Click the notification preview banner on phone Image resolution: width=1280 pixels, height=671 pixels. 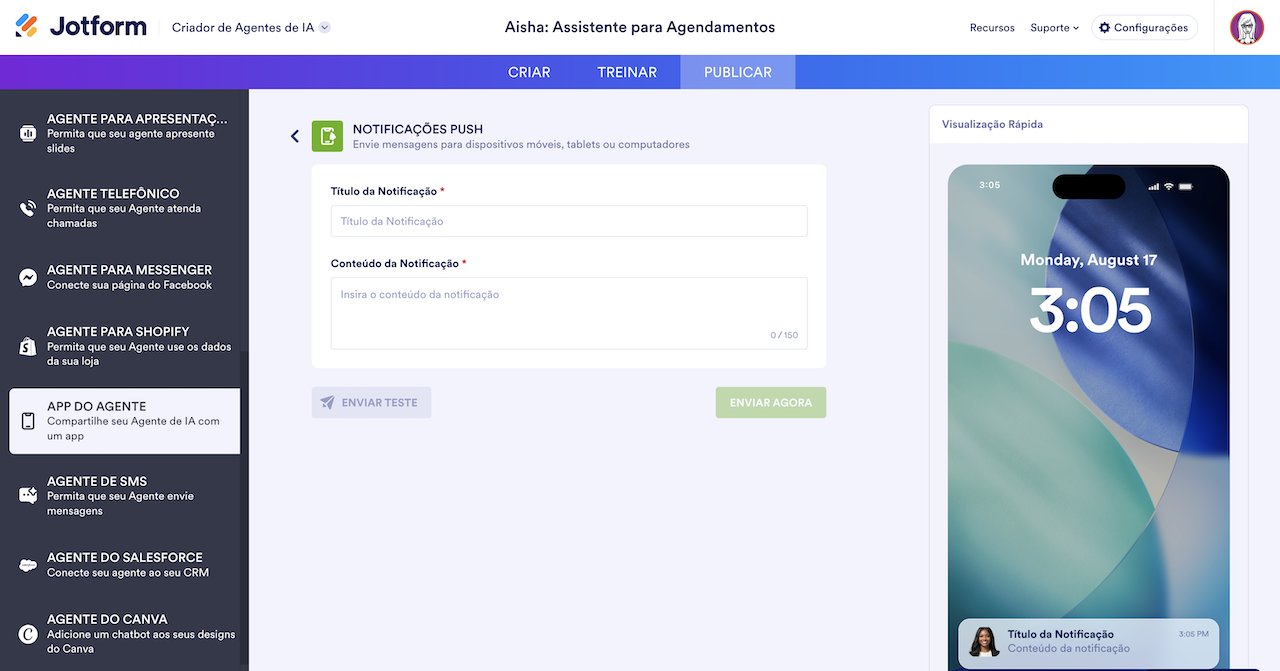(1089, 643)
